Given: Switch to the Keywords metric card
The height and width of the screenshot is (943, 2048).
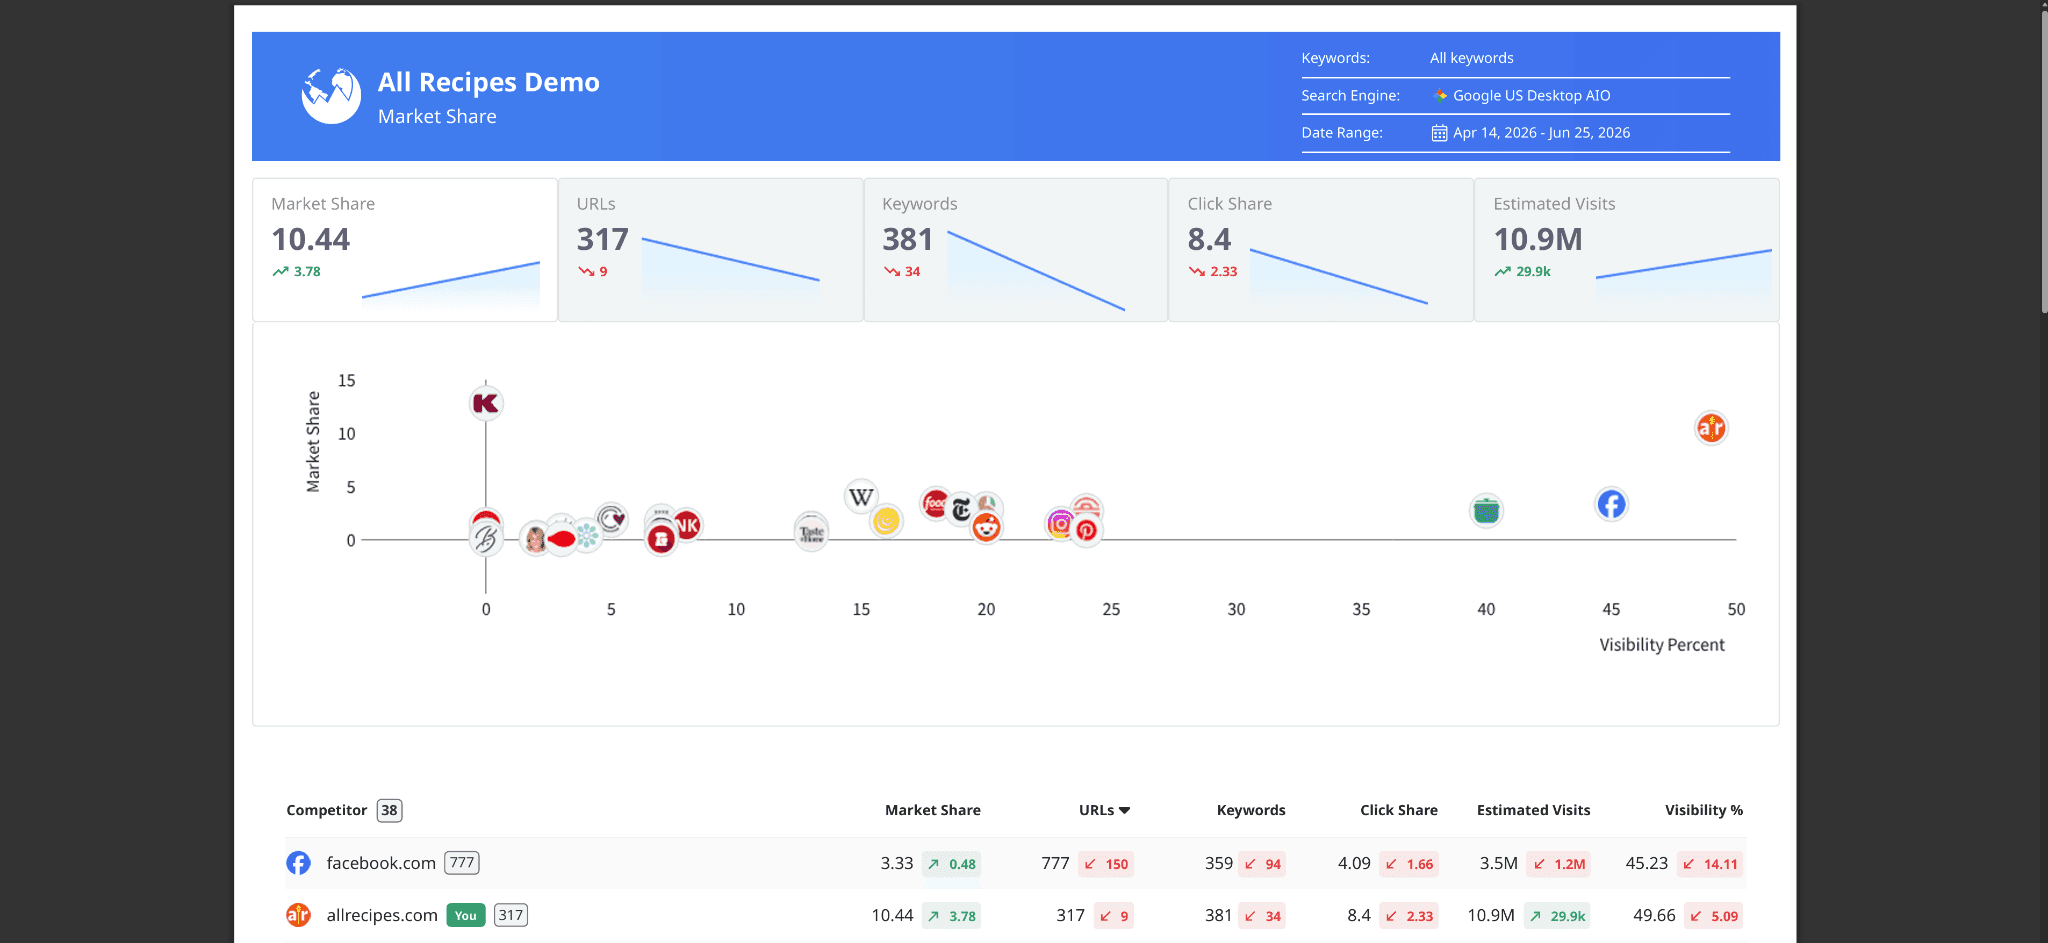Looking at the screenshot, I should 1016,250.
